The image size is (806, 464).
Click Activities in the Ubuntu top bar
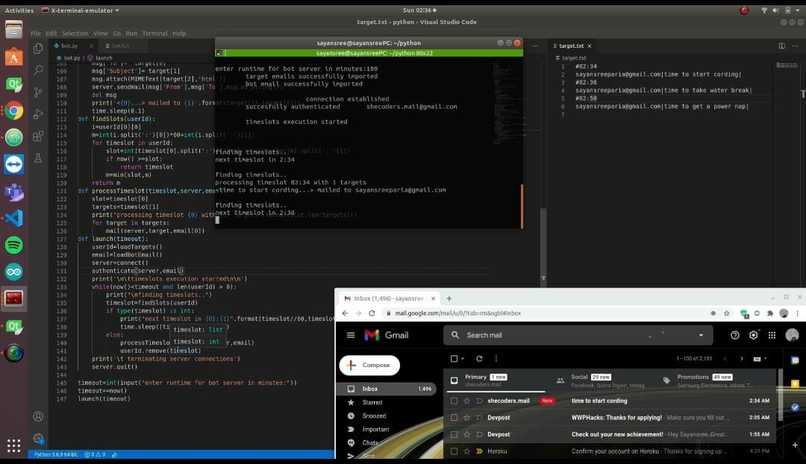coord(19,10)
